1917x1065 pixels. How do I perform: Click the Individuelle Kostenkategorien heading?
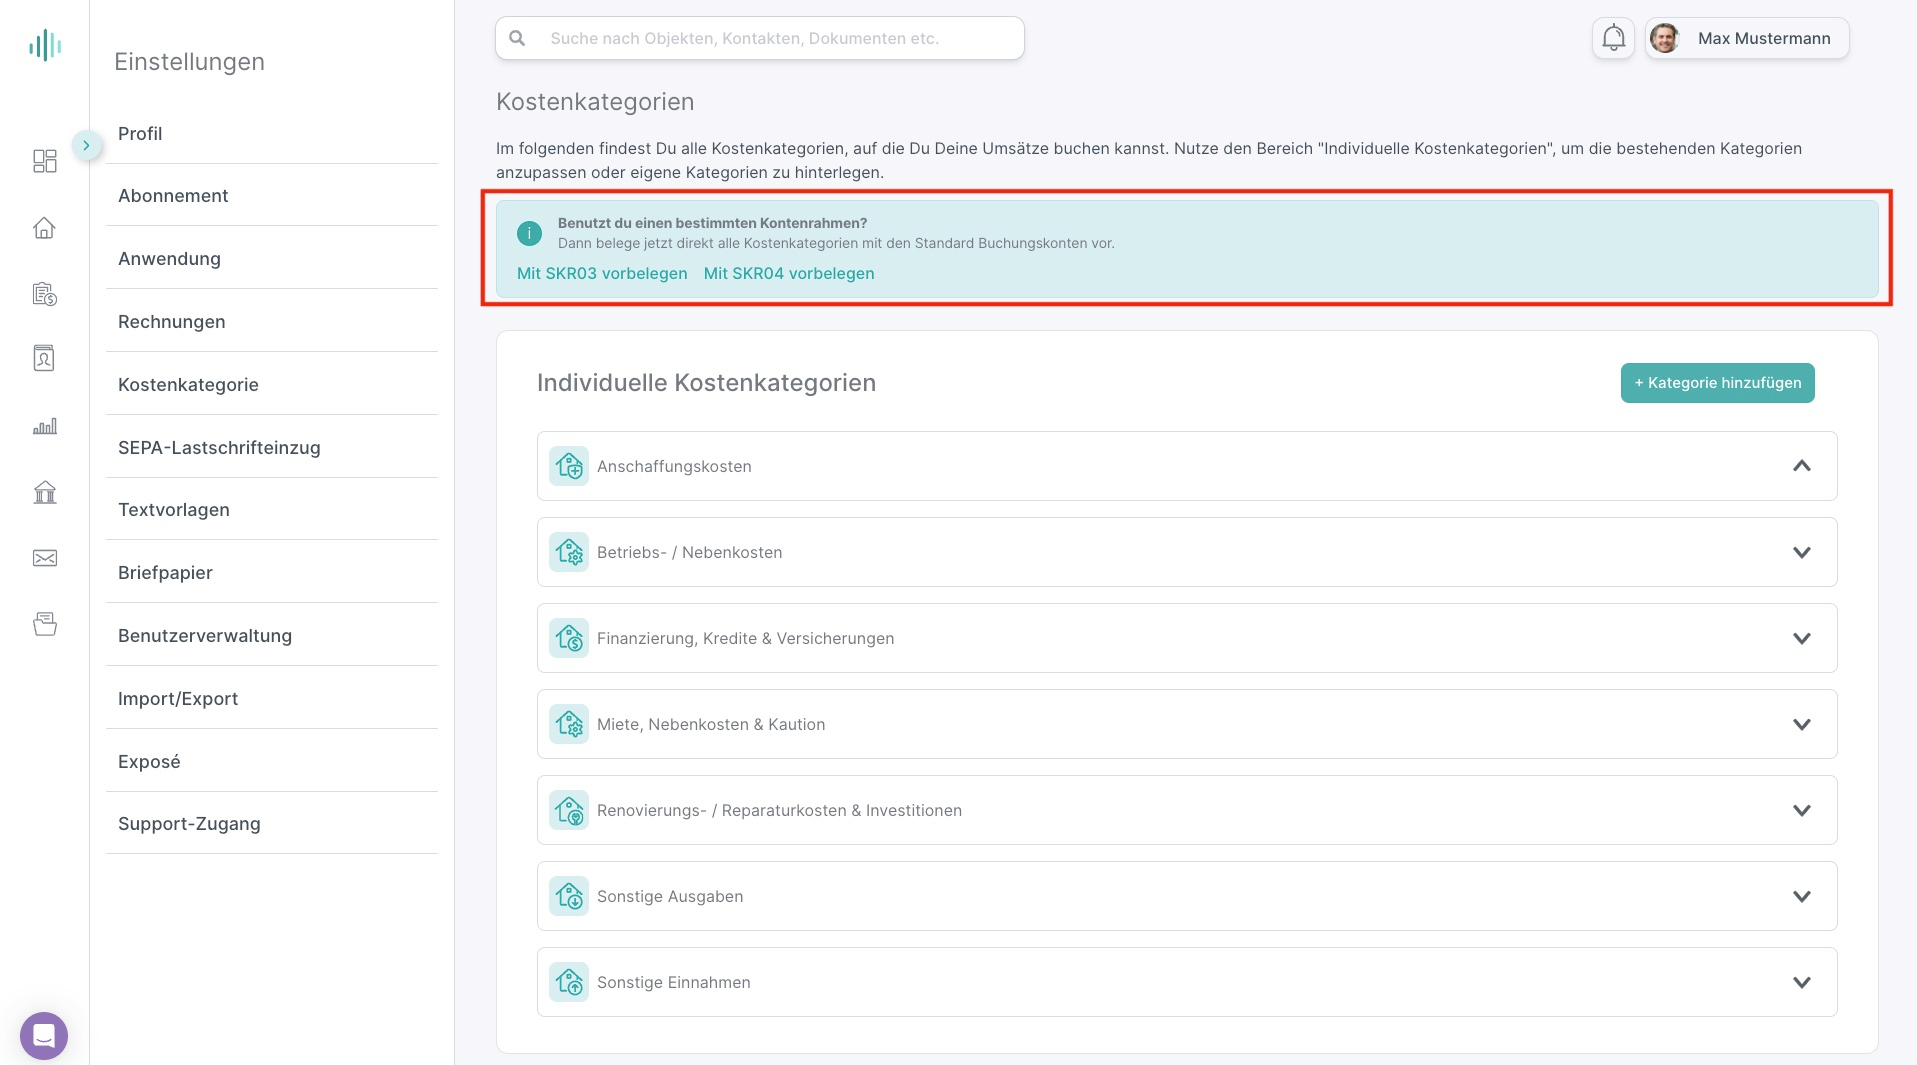(x=706, y=383)
